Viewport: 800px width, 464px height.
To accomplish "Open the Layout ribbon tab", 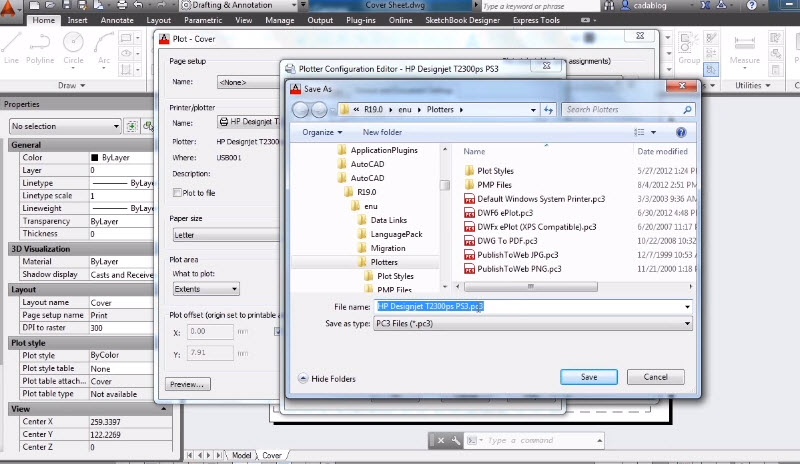I will click(158, 20).
